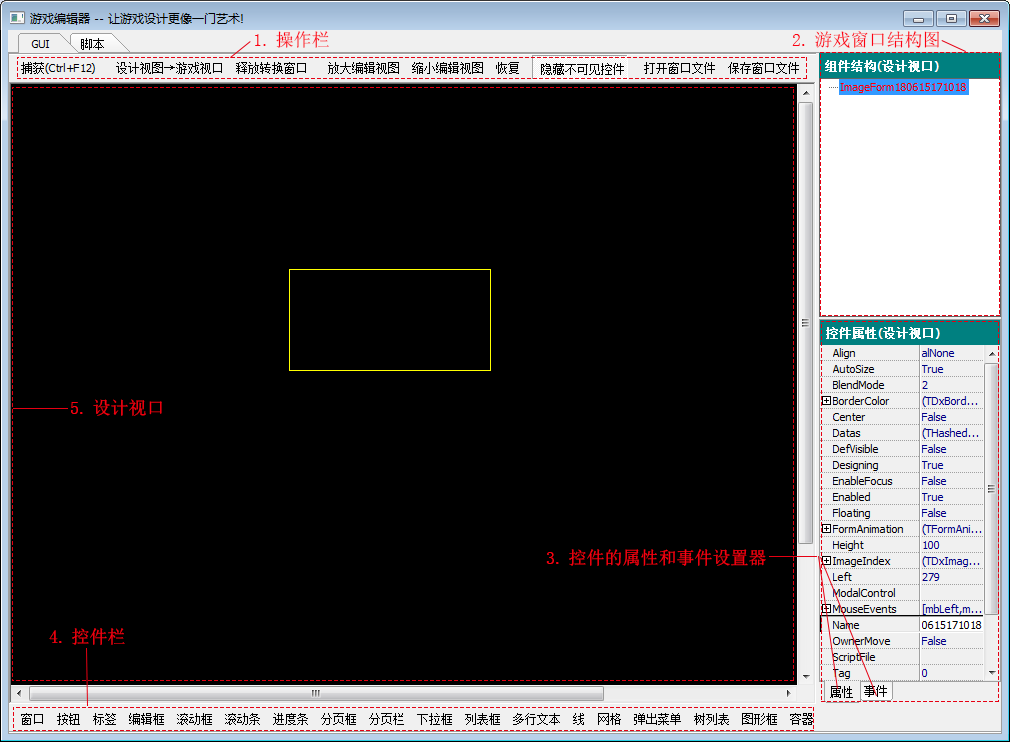Select 分页栏 control in control bar

[x=386, y=719]
